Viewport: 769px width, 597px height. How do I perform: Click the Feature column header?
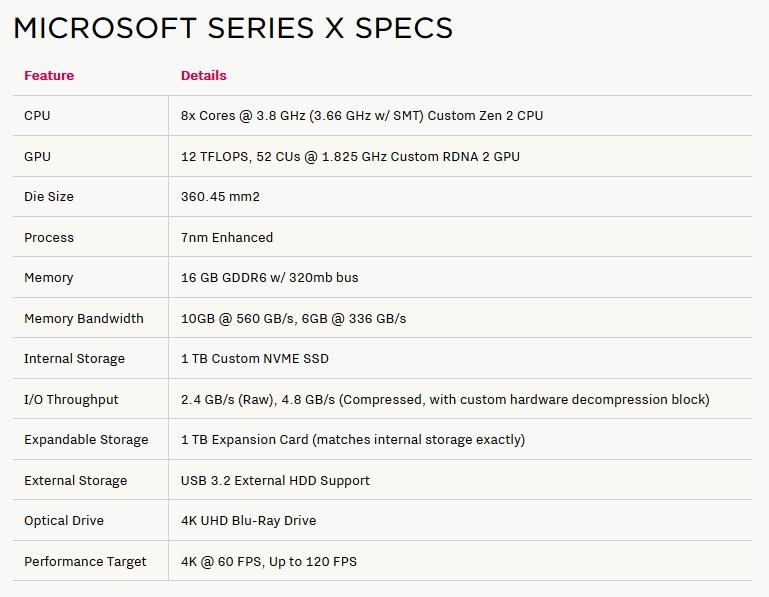pyautogui.click(x=49, y=75)
